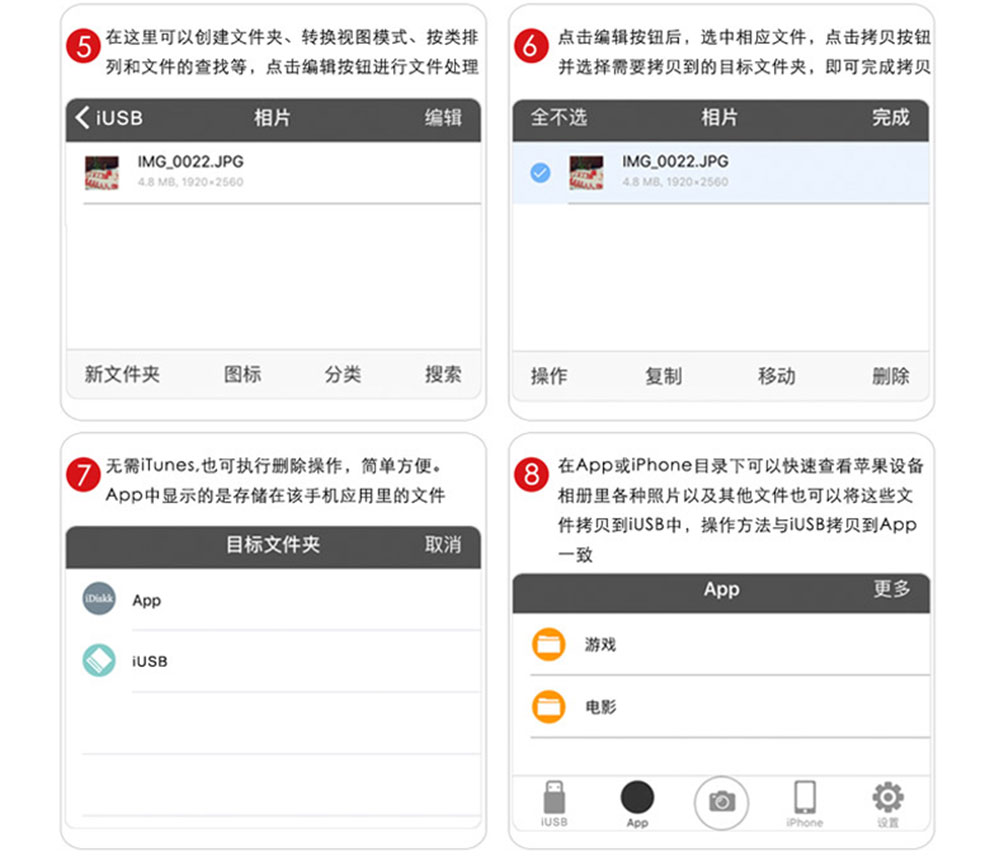
Task: Open 操作 menu in edit toolbar
Action: 549,376
